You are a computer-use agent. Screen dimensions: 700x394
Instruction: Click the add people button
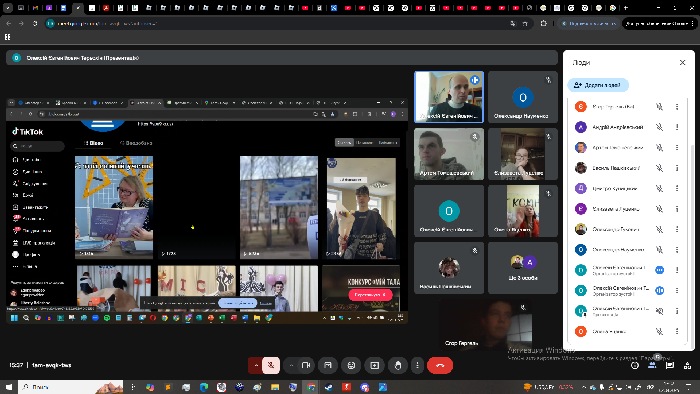pos(598,85)
